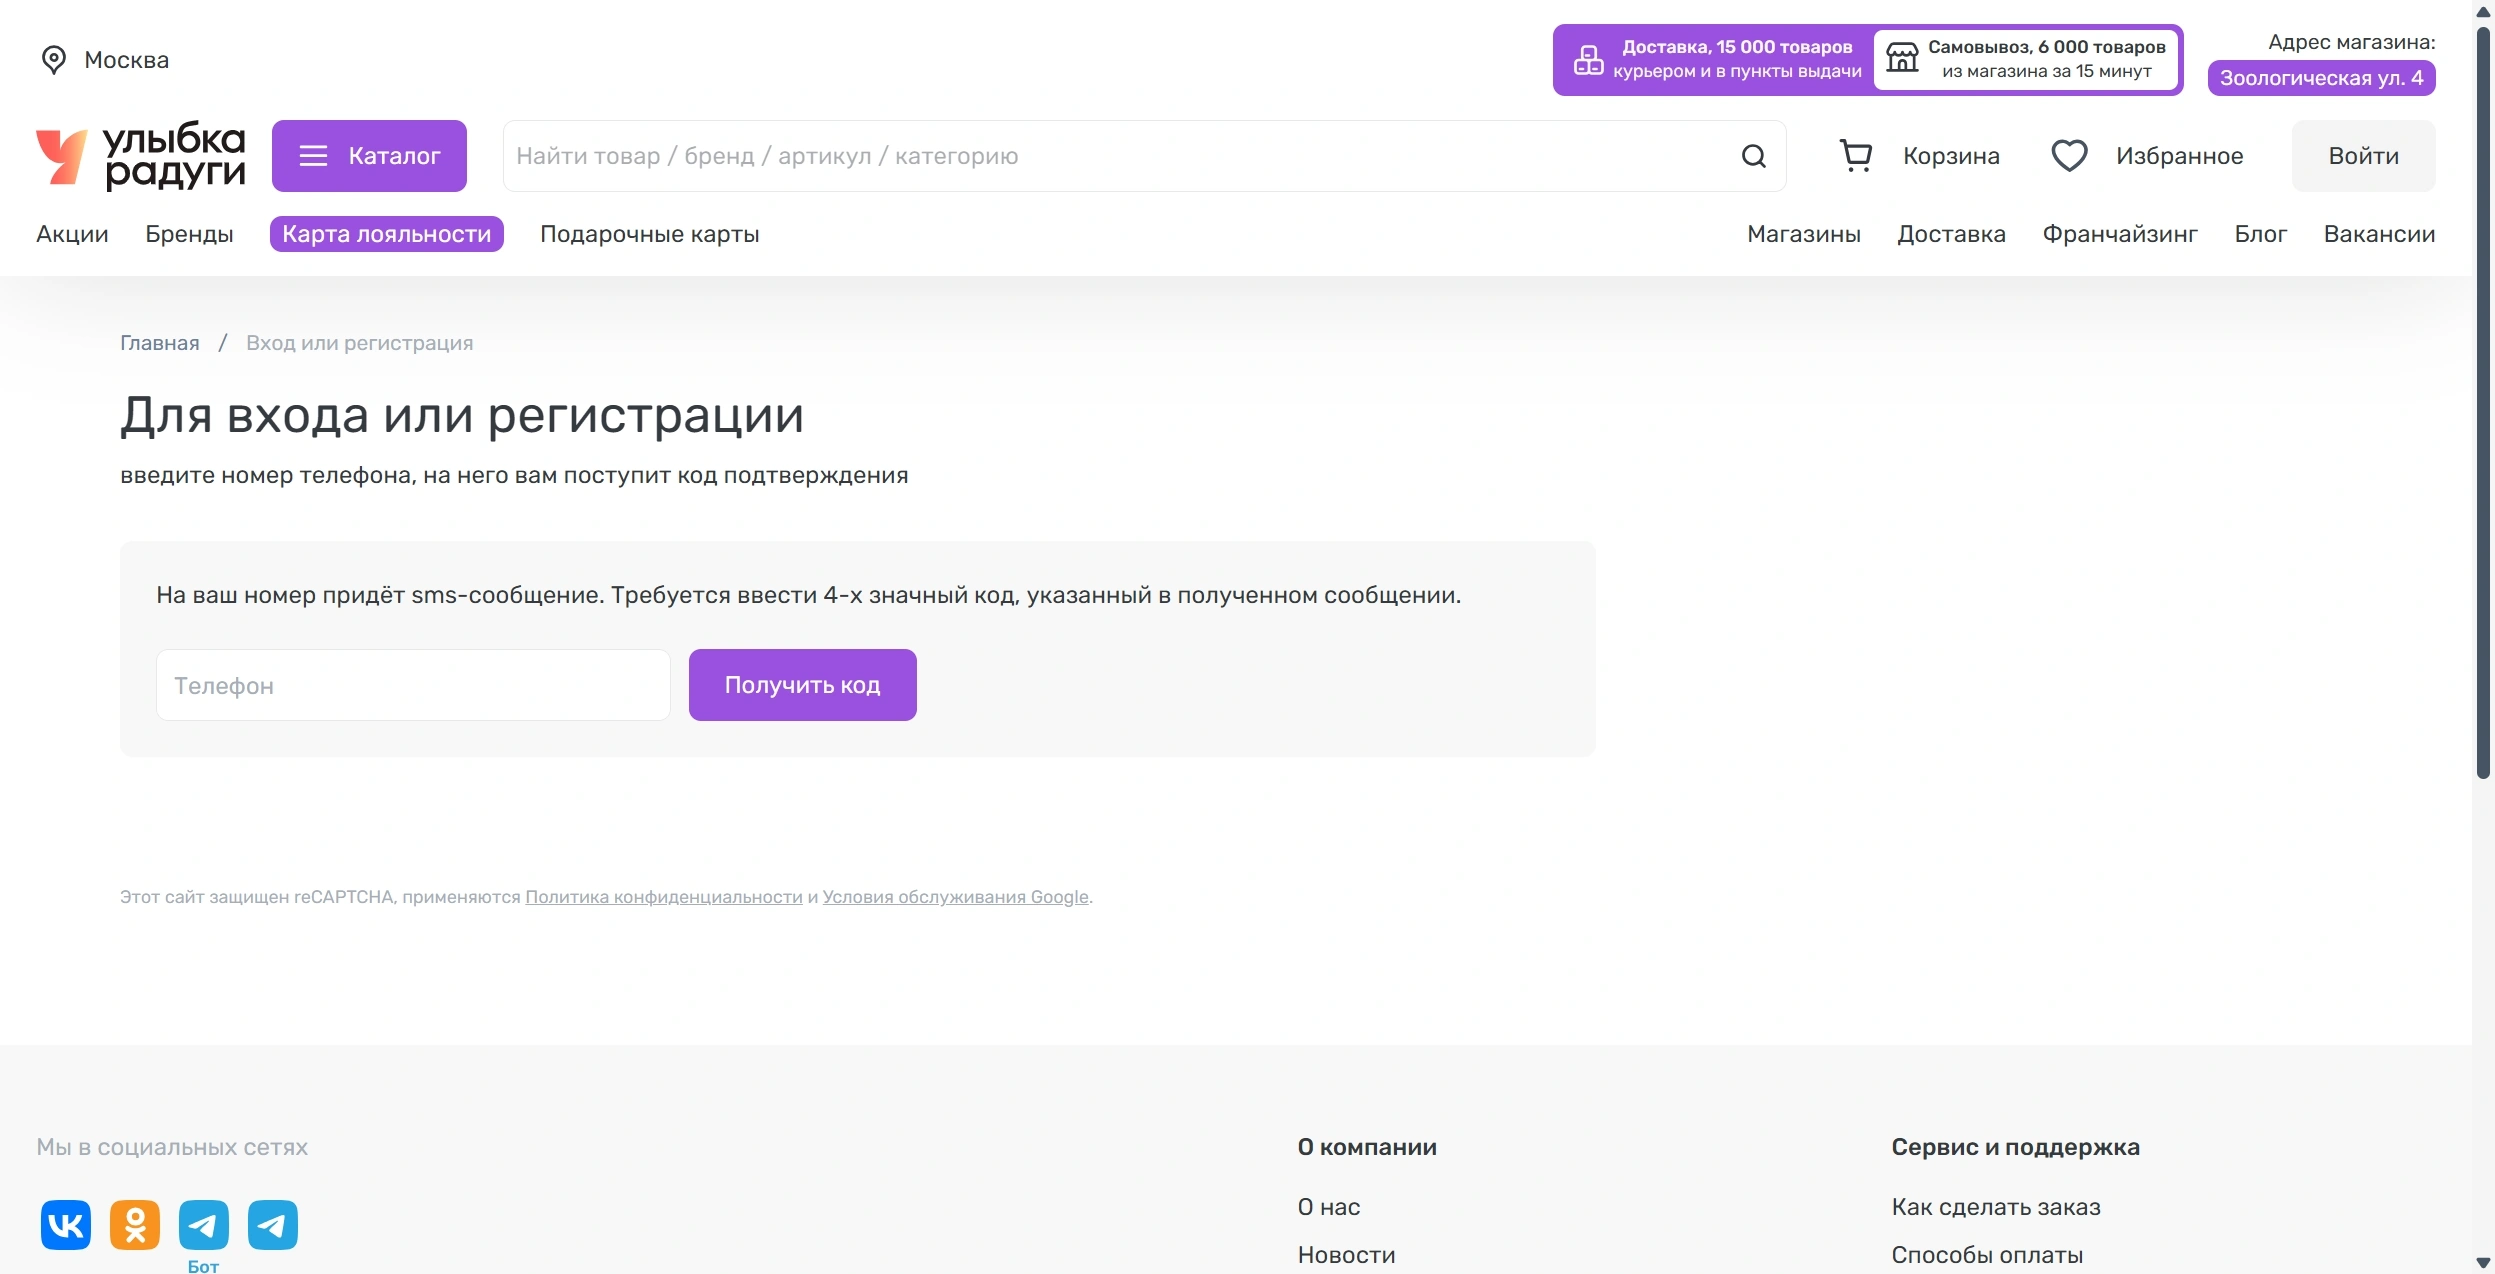Click the Войти button

tap(2364, 156)
